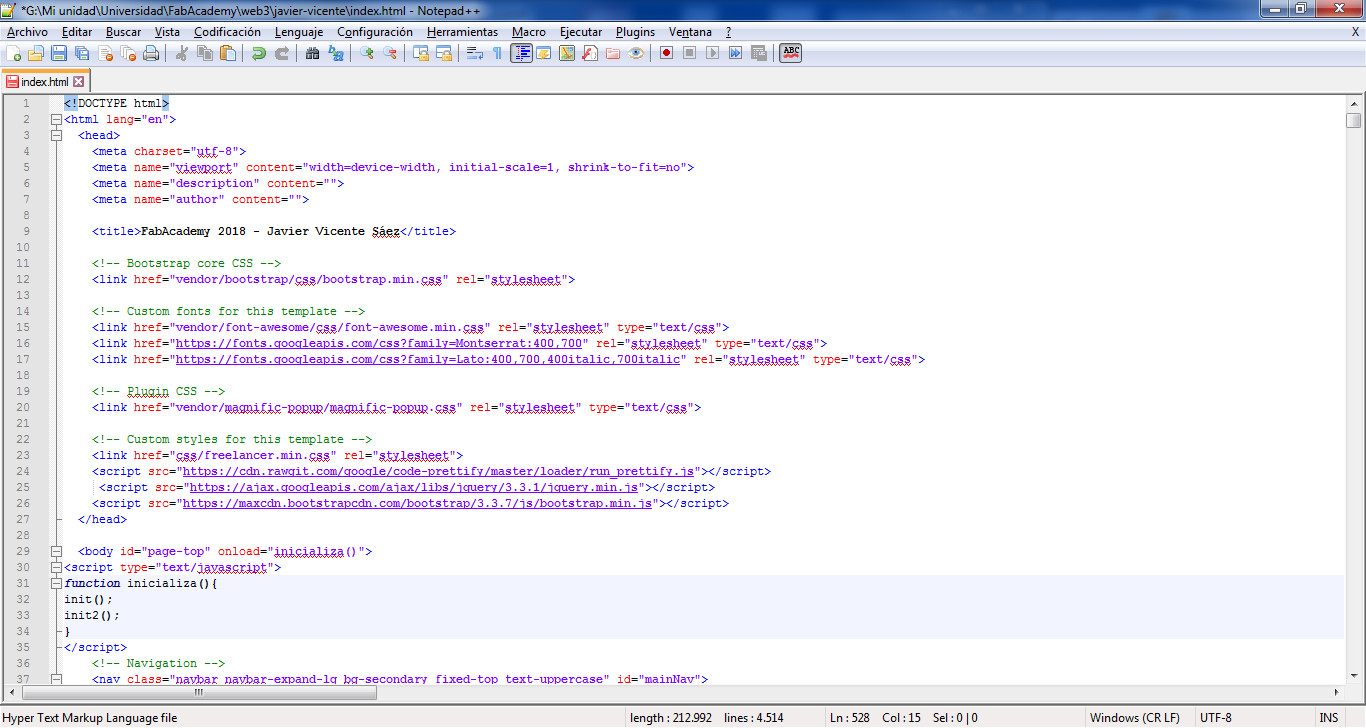Click the Paste clipboard icon

tap(228, 53)
